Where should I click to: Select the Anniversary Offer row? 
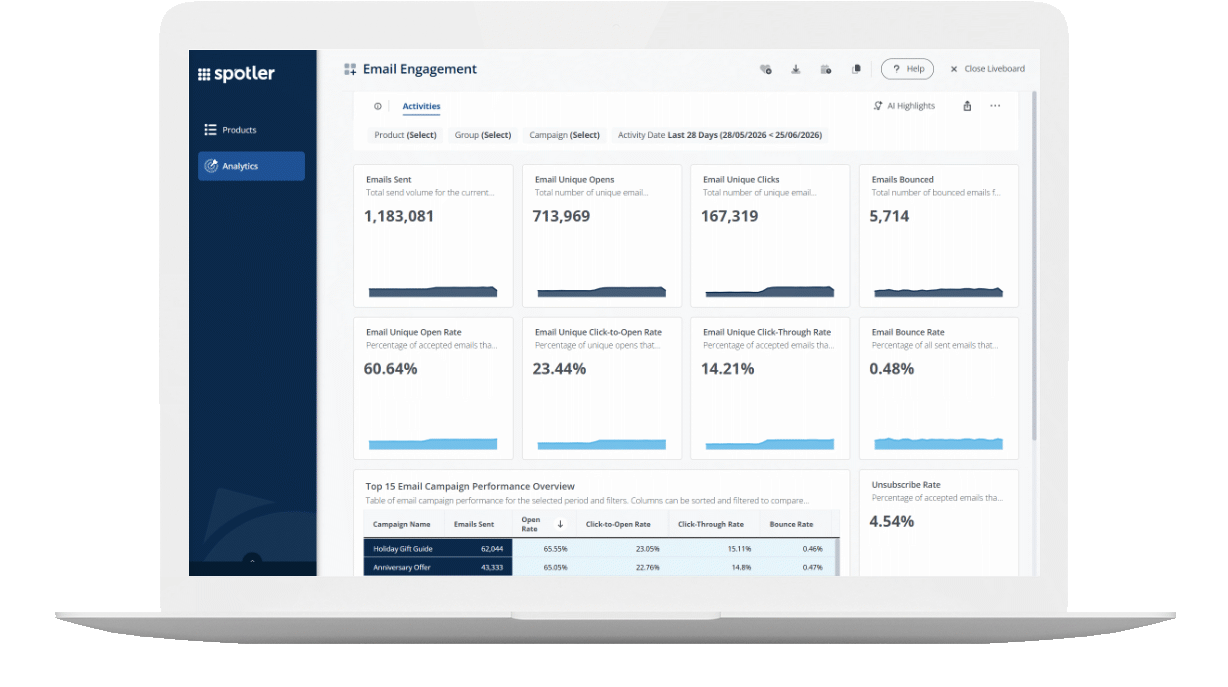tap(600, 567)
